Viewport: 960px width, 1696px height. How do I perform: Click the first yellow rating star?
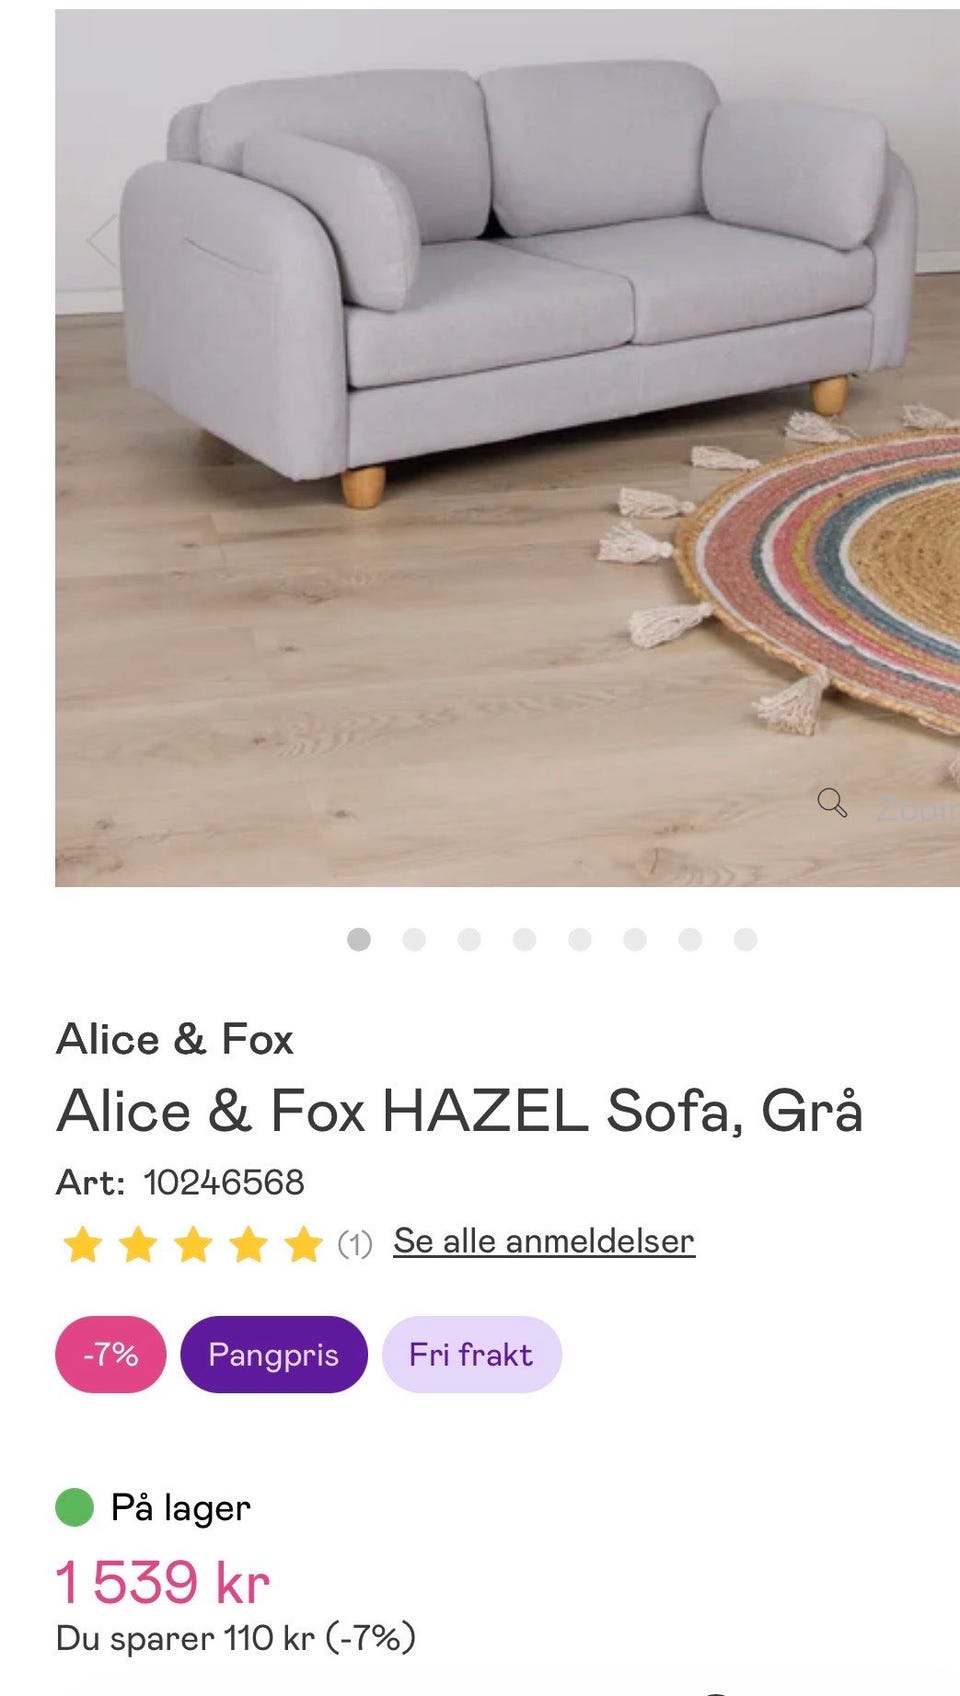[82, 1245]
